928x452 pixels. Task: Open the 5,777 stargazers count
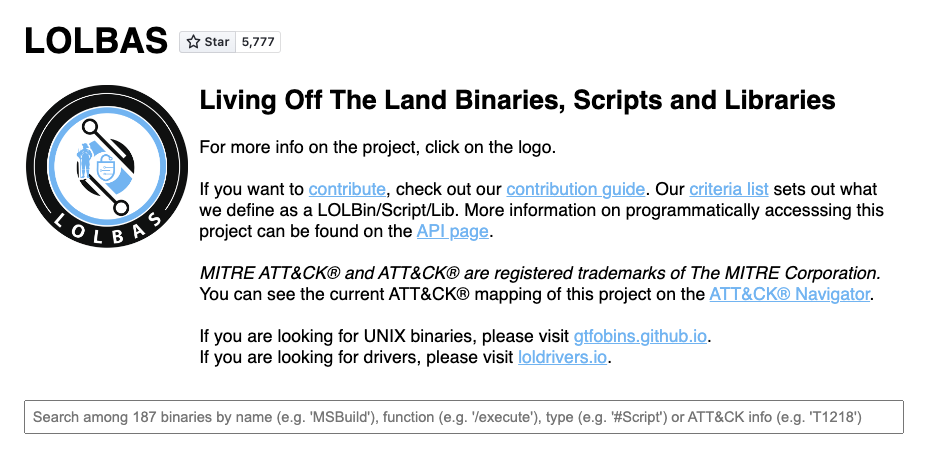click(258, 42)
